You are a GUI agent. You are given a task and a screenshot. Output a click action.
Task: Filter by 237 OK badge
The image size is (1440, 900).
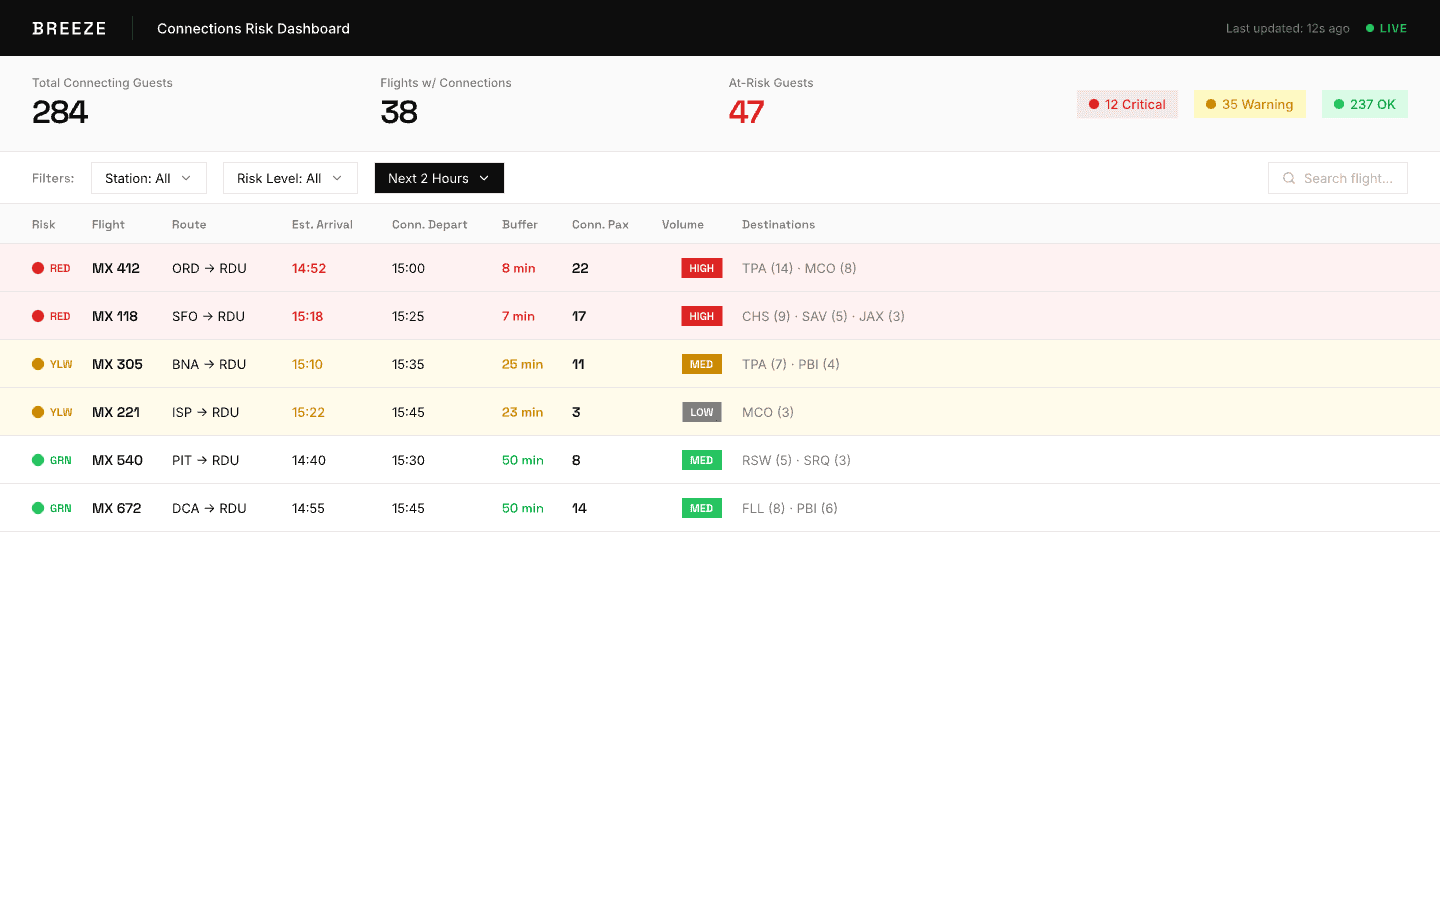point(1365,104)
